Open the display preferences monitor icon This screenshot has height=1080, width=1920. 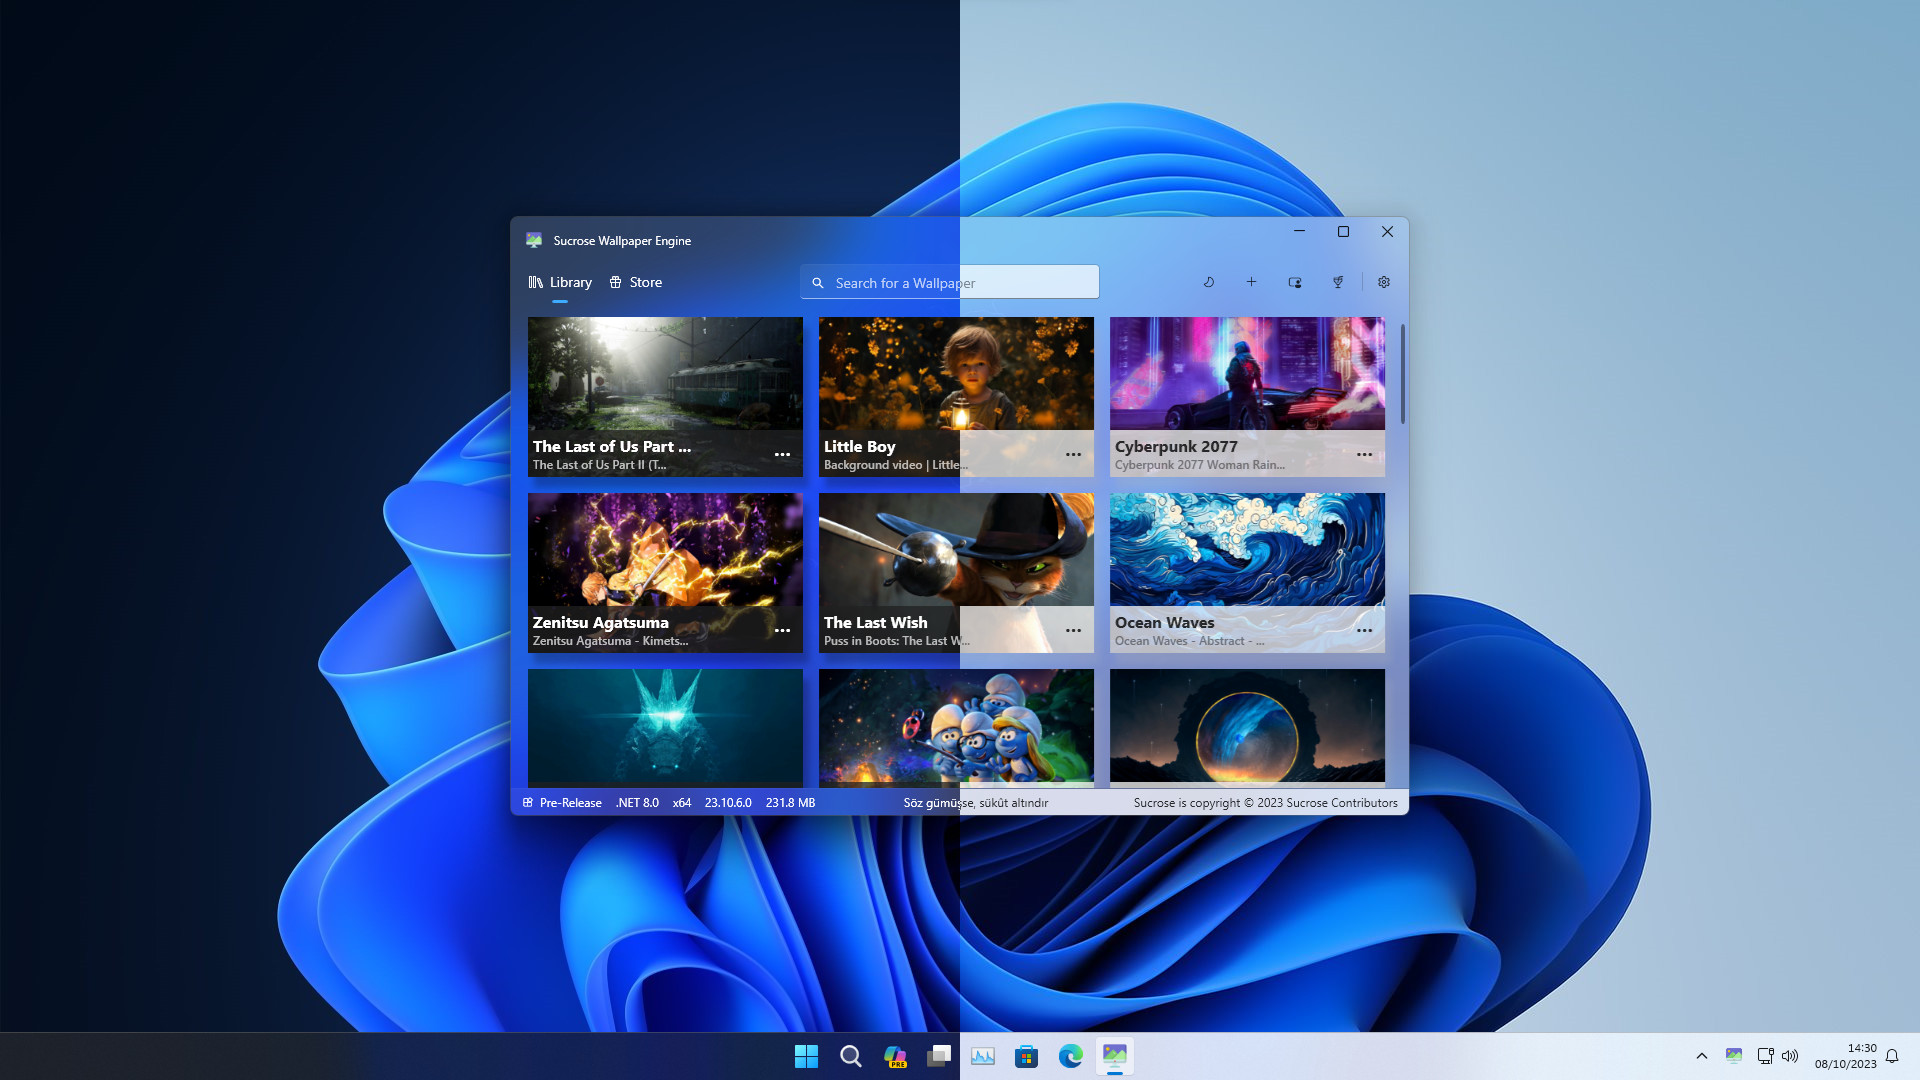1295,282
